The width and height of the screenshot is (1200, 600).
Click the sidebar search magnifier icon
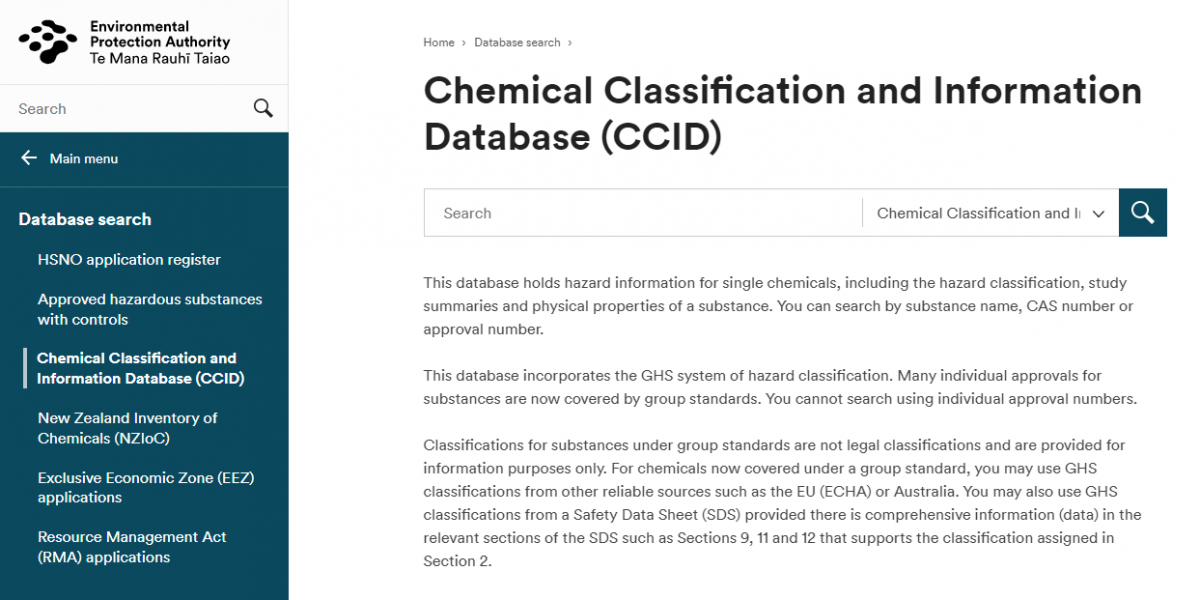point(263,108)
